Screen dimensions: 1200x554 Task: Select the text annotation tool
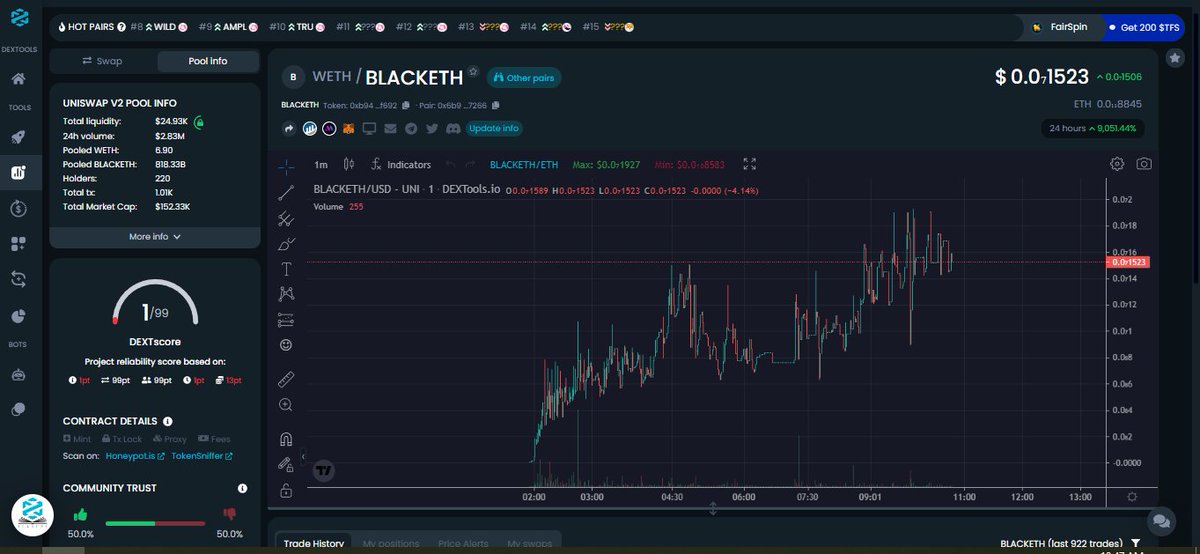coord(286,268)
